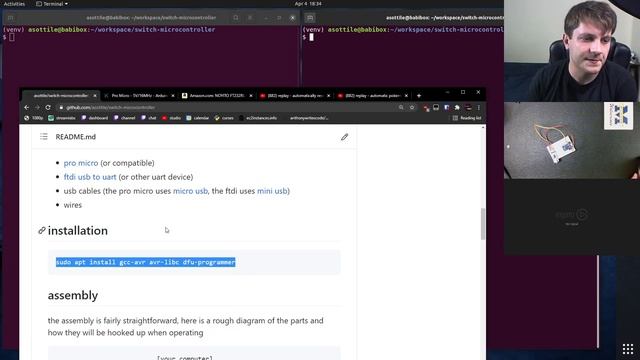
Task: Click the wires list item
Action: coord(73,205)
